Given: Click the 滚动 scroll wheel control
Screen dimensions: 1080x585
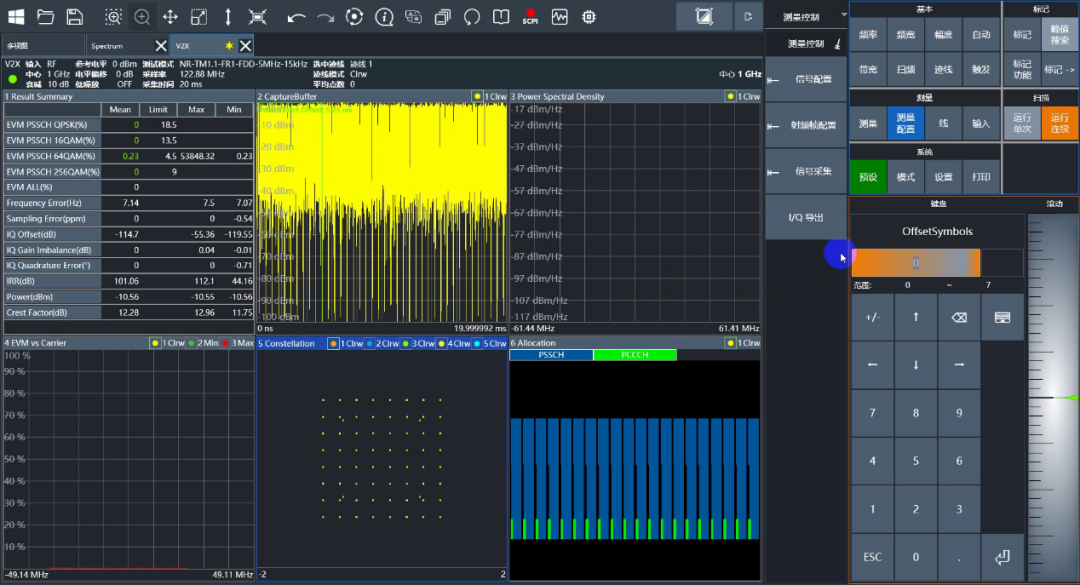Looking at the screenshot, I should [x=1052, y=396].
